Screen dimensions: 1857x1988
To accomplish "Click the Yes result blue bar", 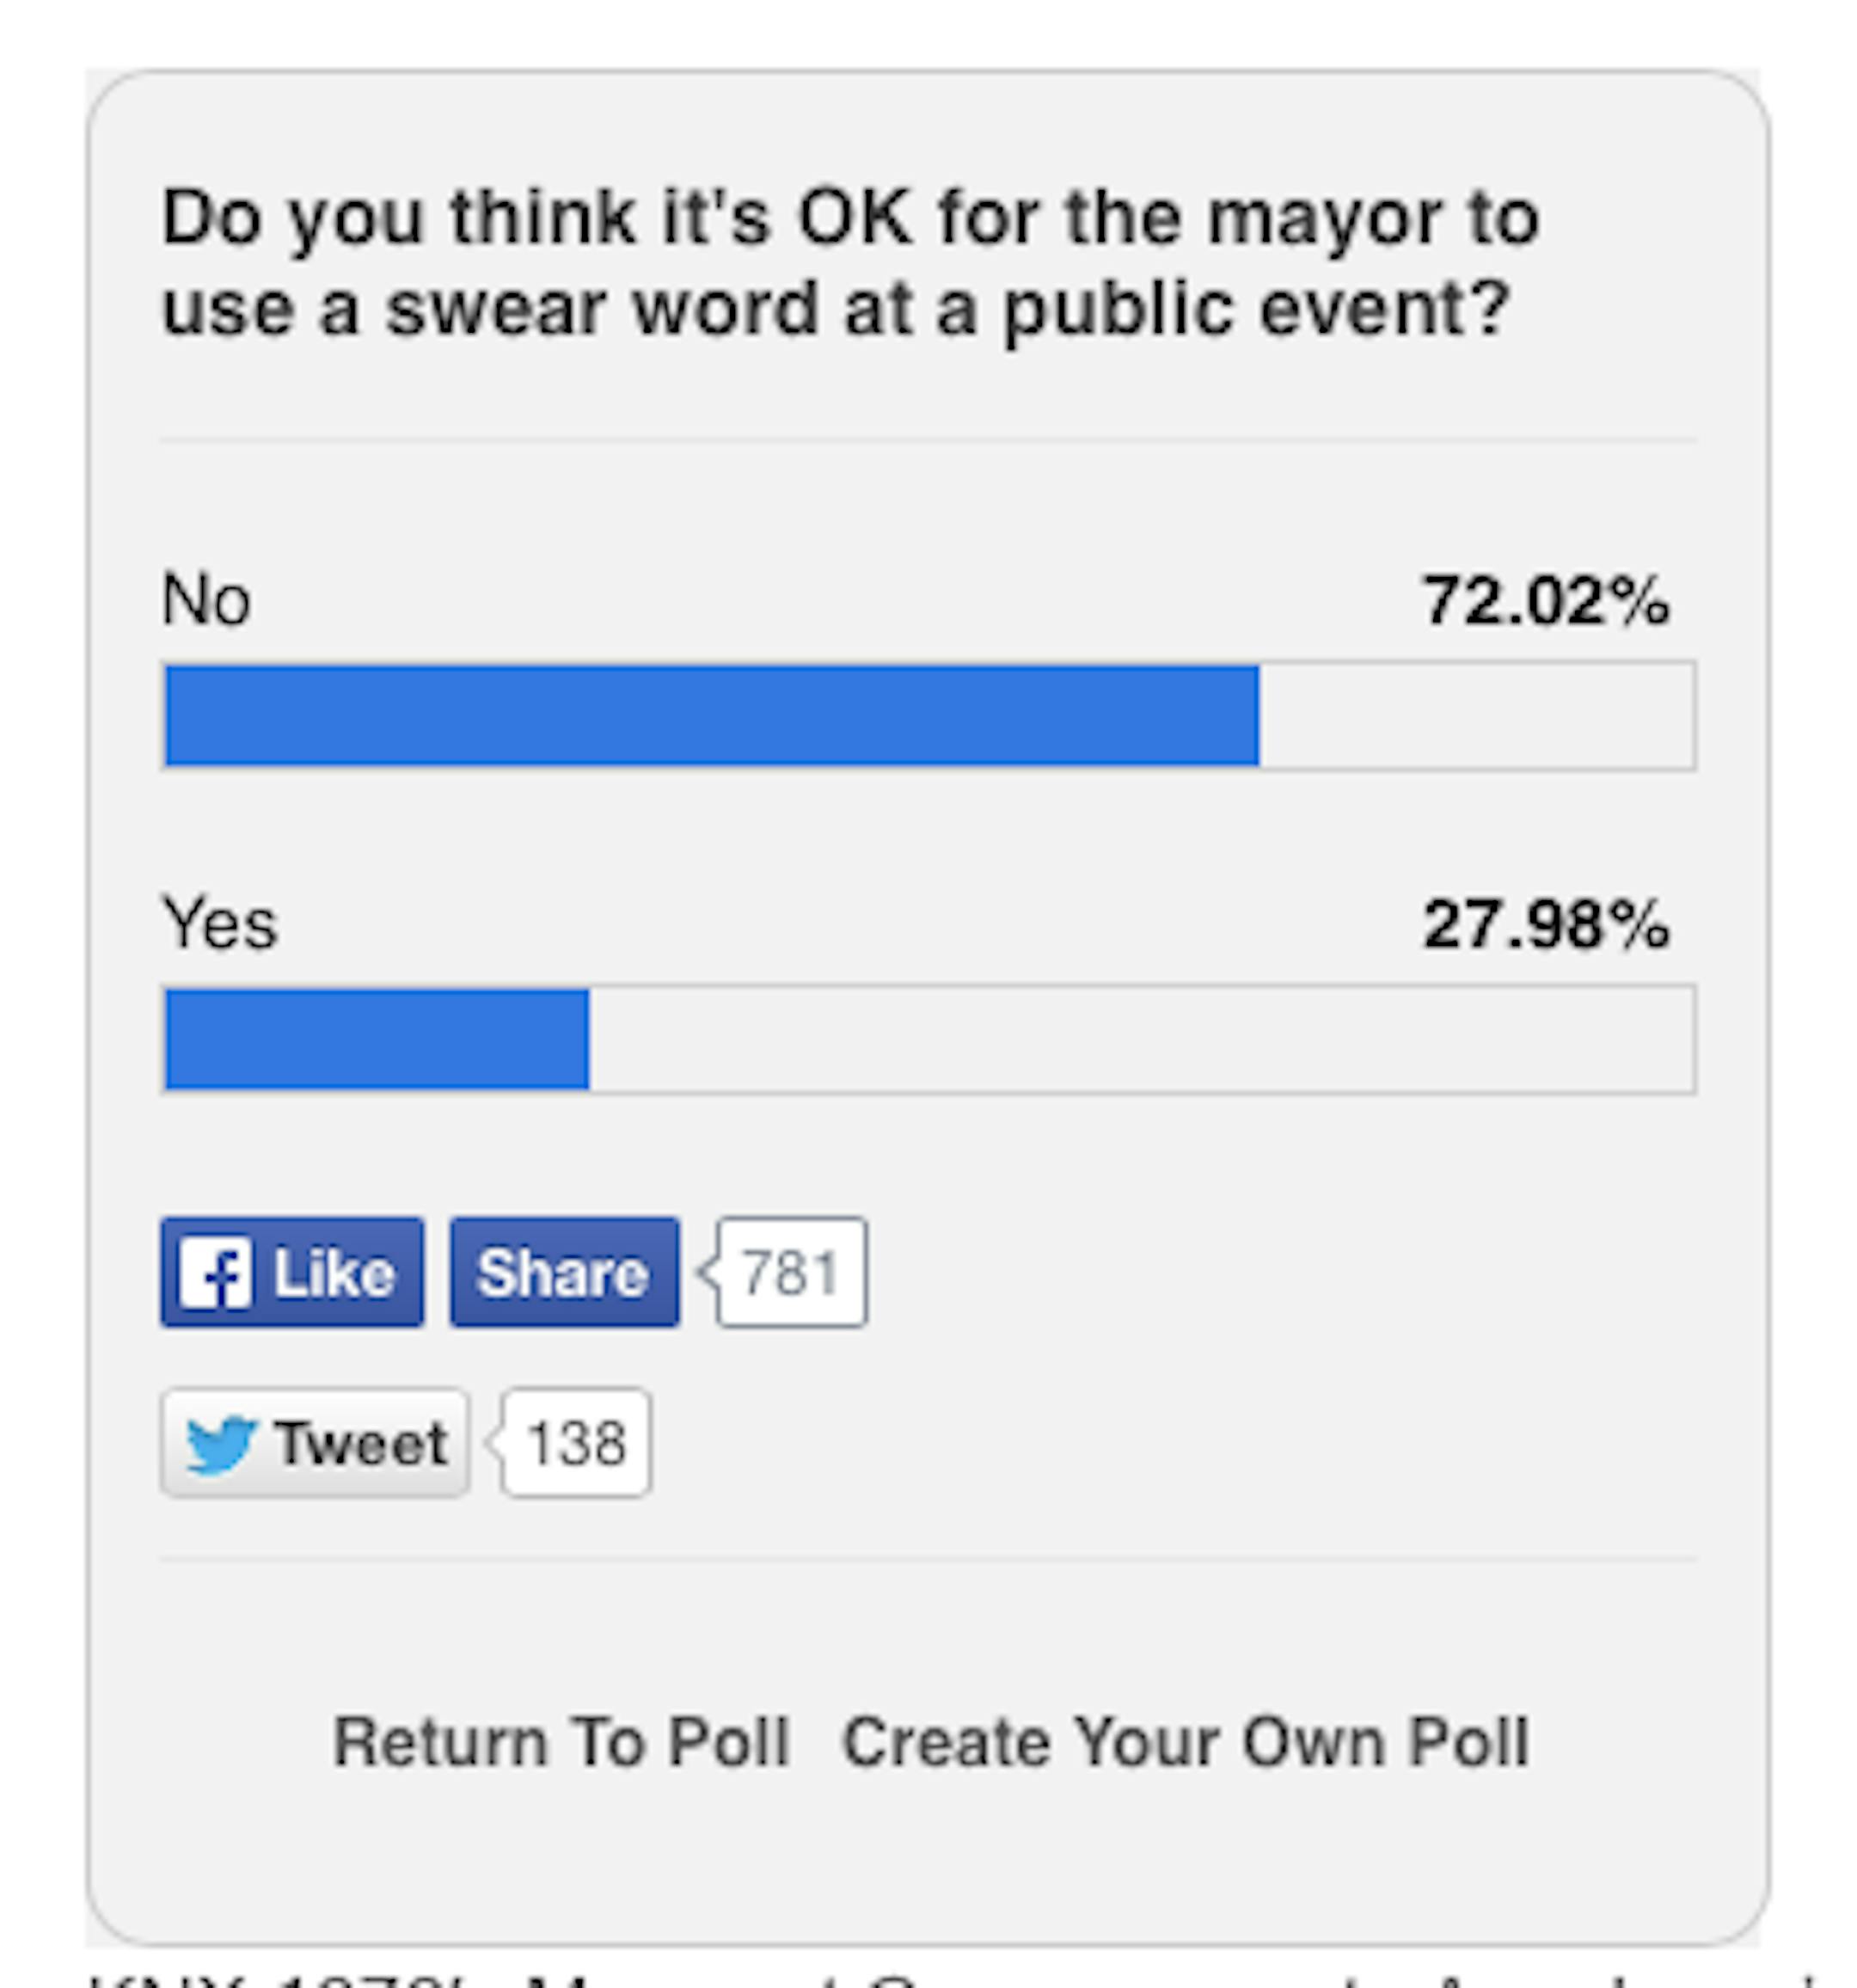I will tap(377, 1039).
